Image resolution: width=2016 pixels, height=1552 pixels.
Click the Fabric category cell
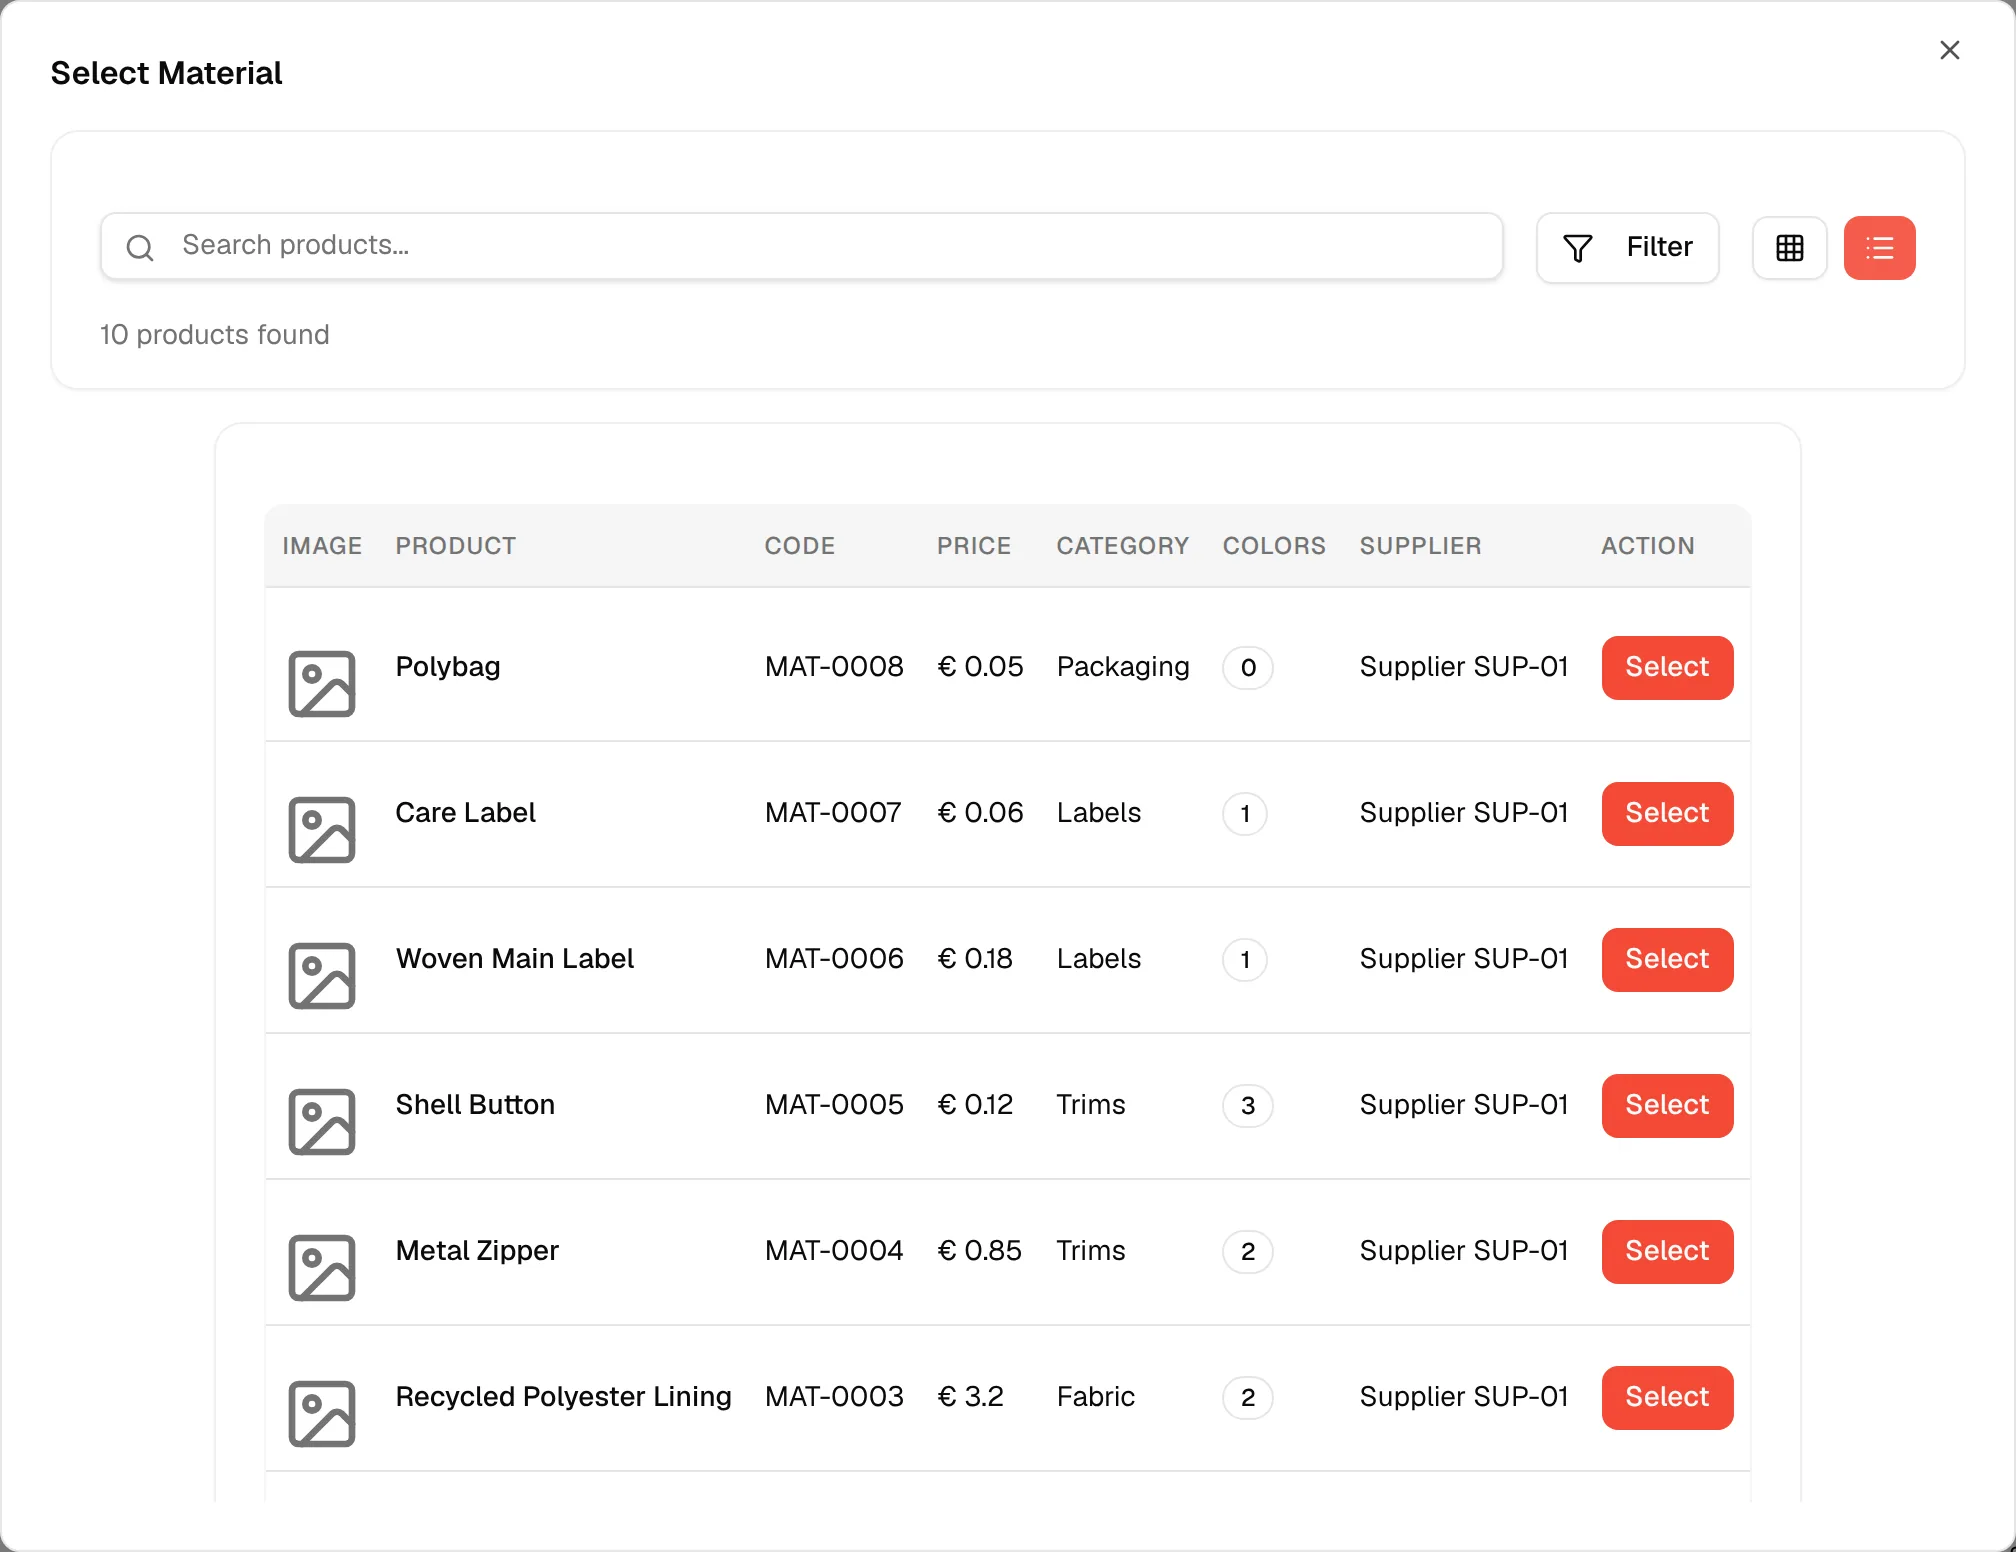pyautogui.click(x=1096, y=1397)
